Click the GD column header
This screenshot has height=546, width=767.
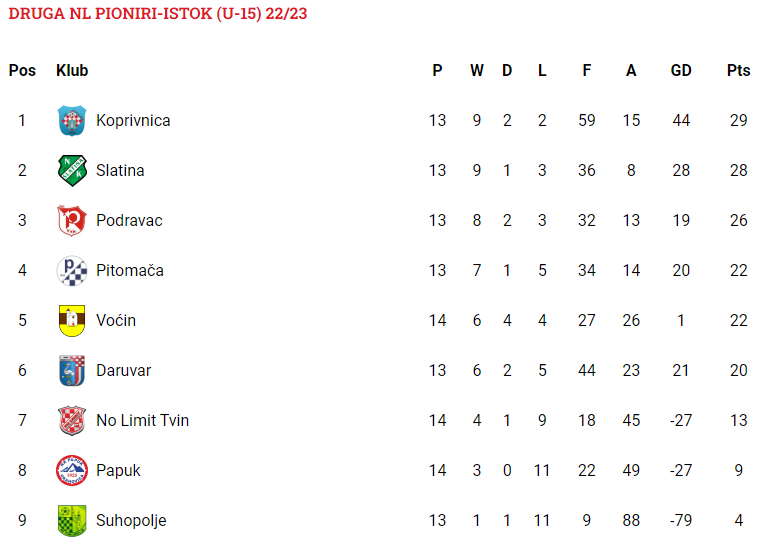pyautogui.click(x=681, y=70)
